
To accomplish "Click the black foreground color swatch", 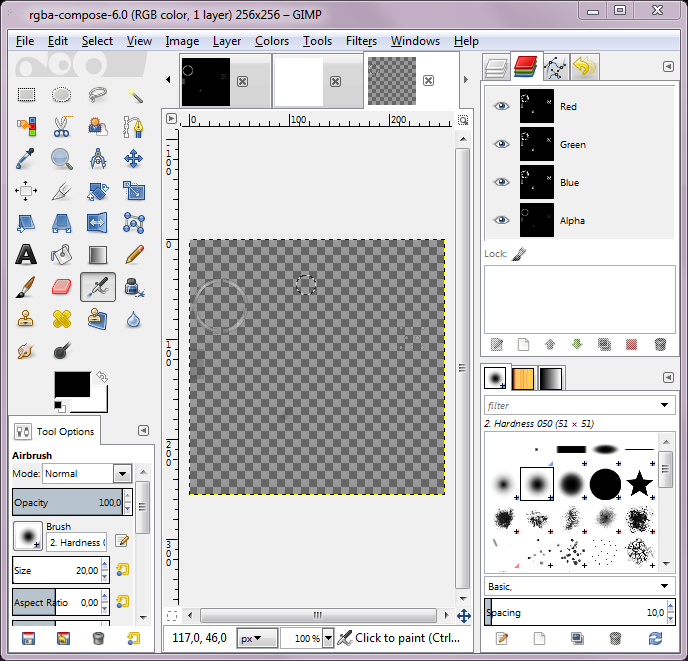I will click(x=72, y=384).
